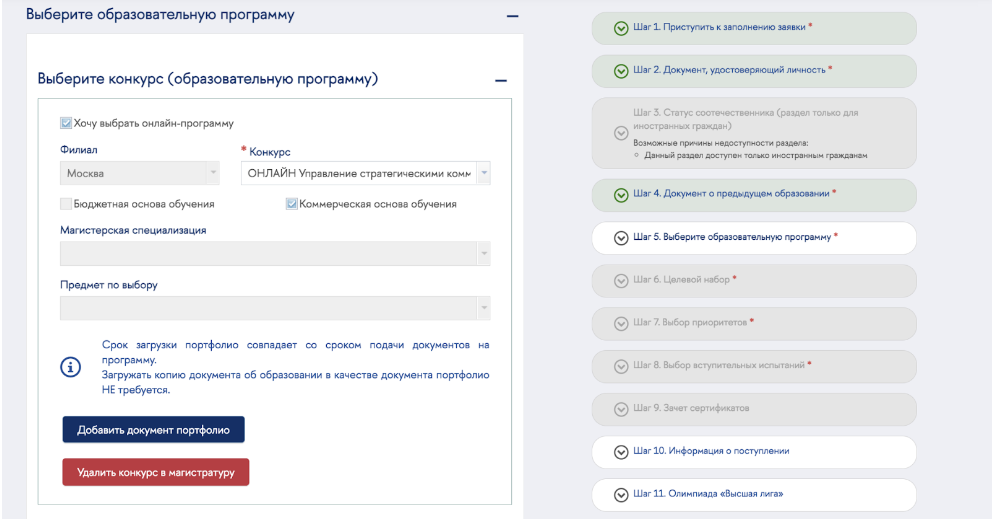
Task: Toggle 'Хочу выбрать онлайн-программу' checkbox
Action: coord(66,123)
